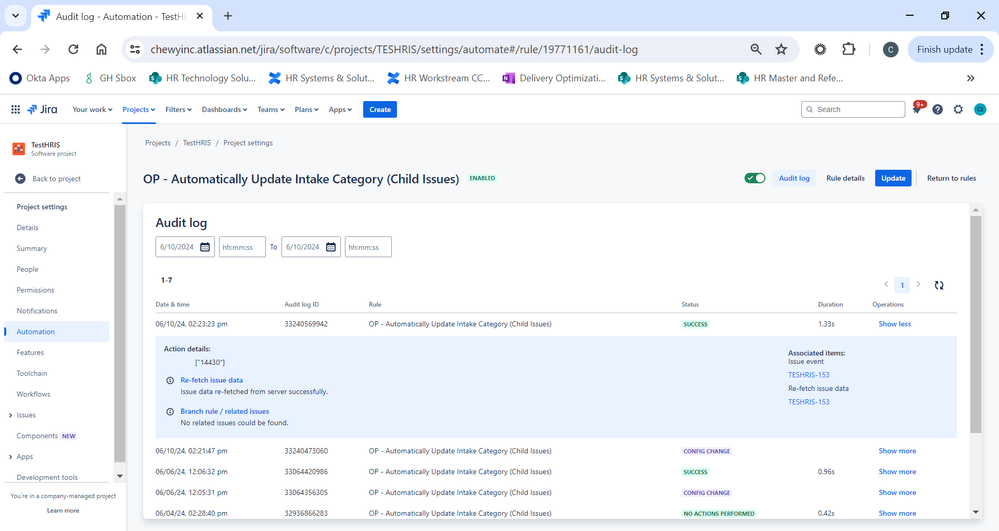Viewport: 999px width, 531px height.
Task: Open new browser tab
Action: (x=227, y=16)
